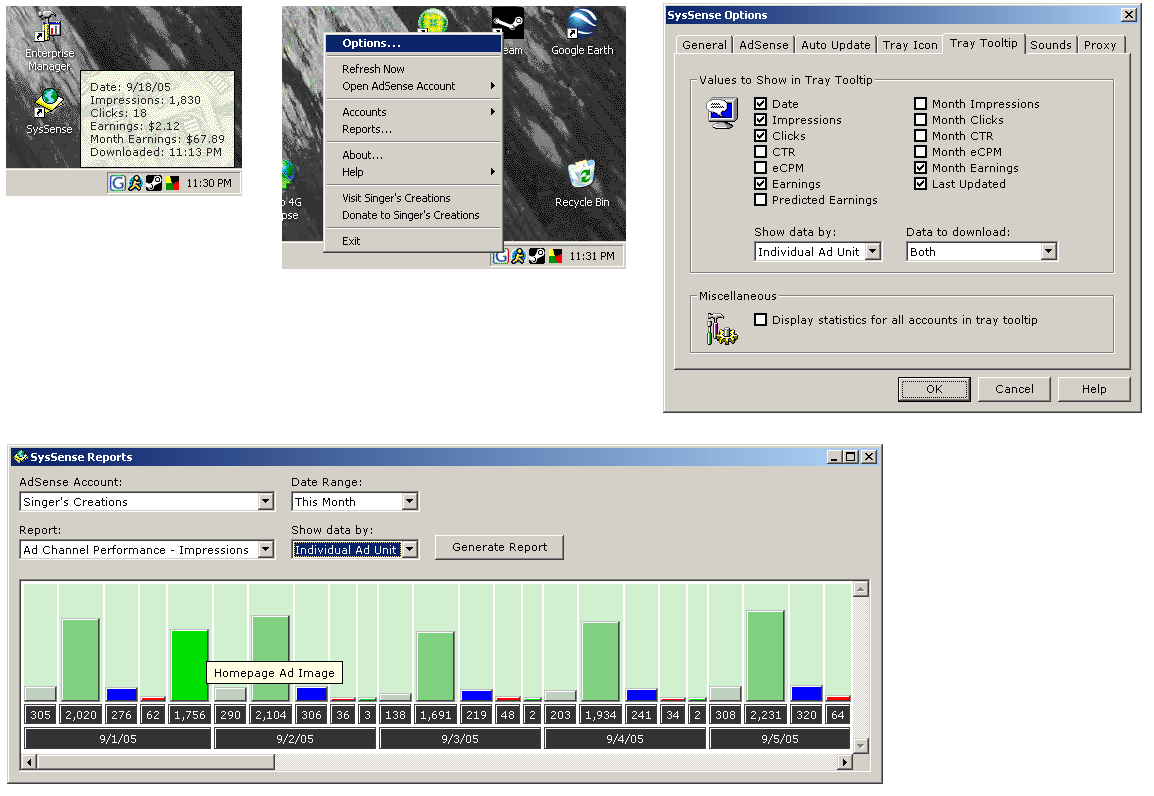
Task: Enable display statistics for all accounts
Action: tap(761, 320)
